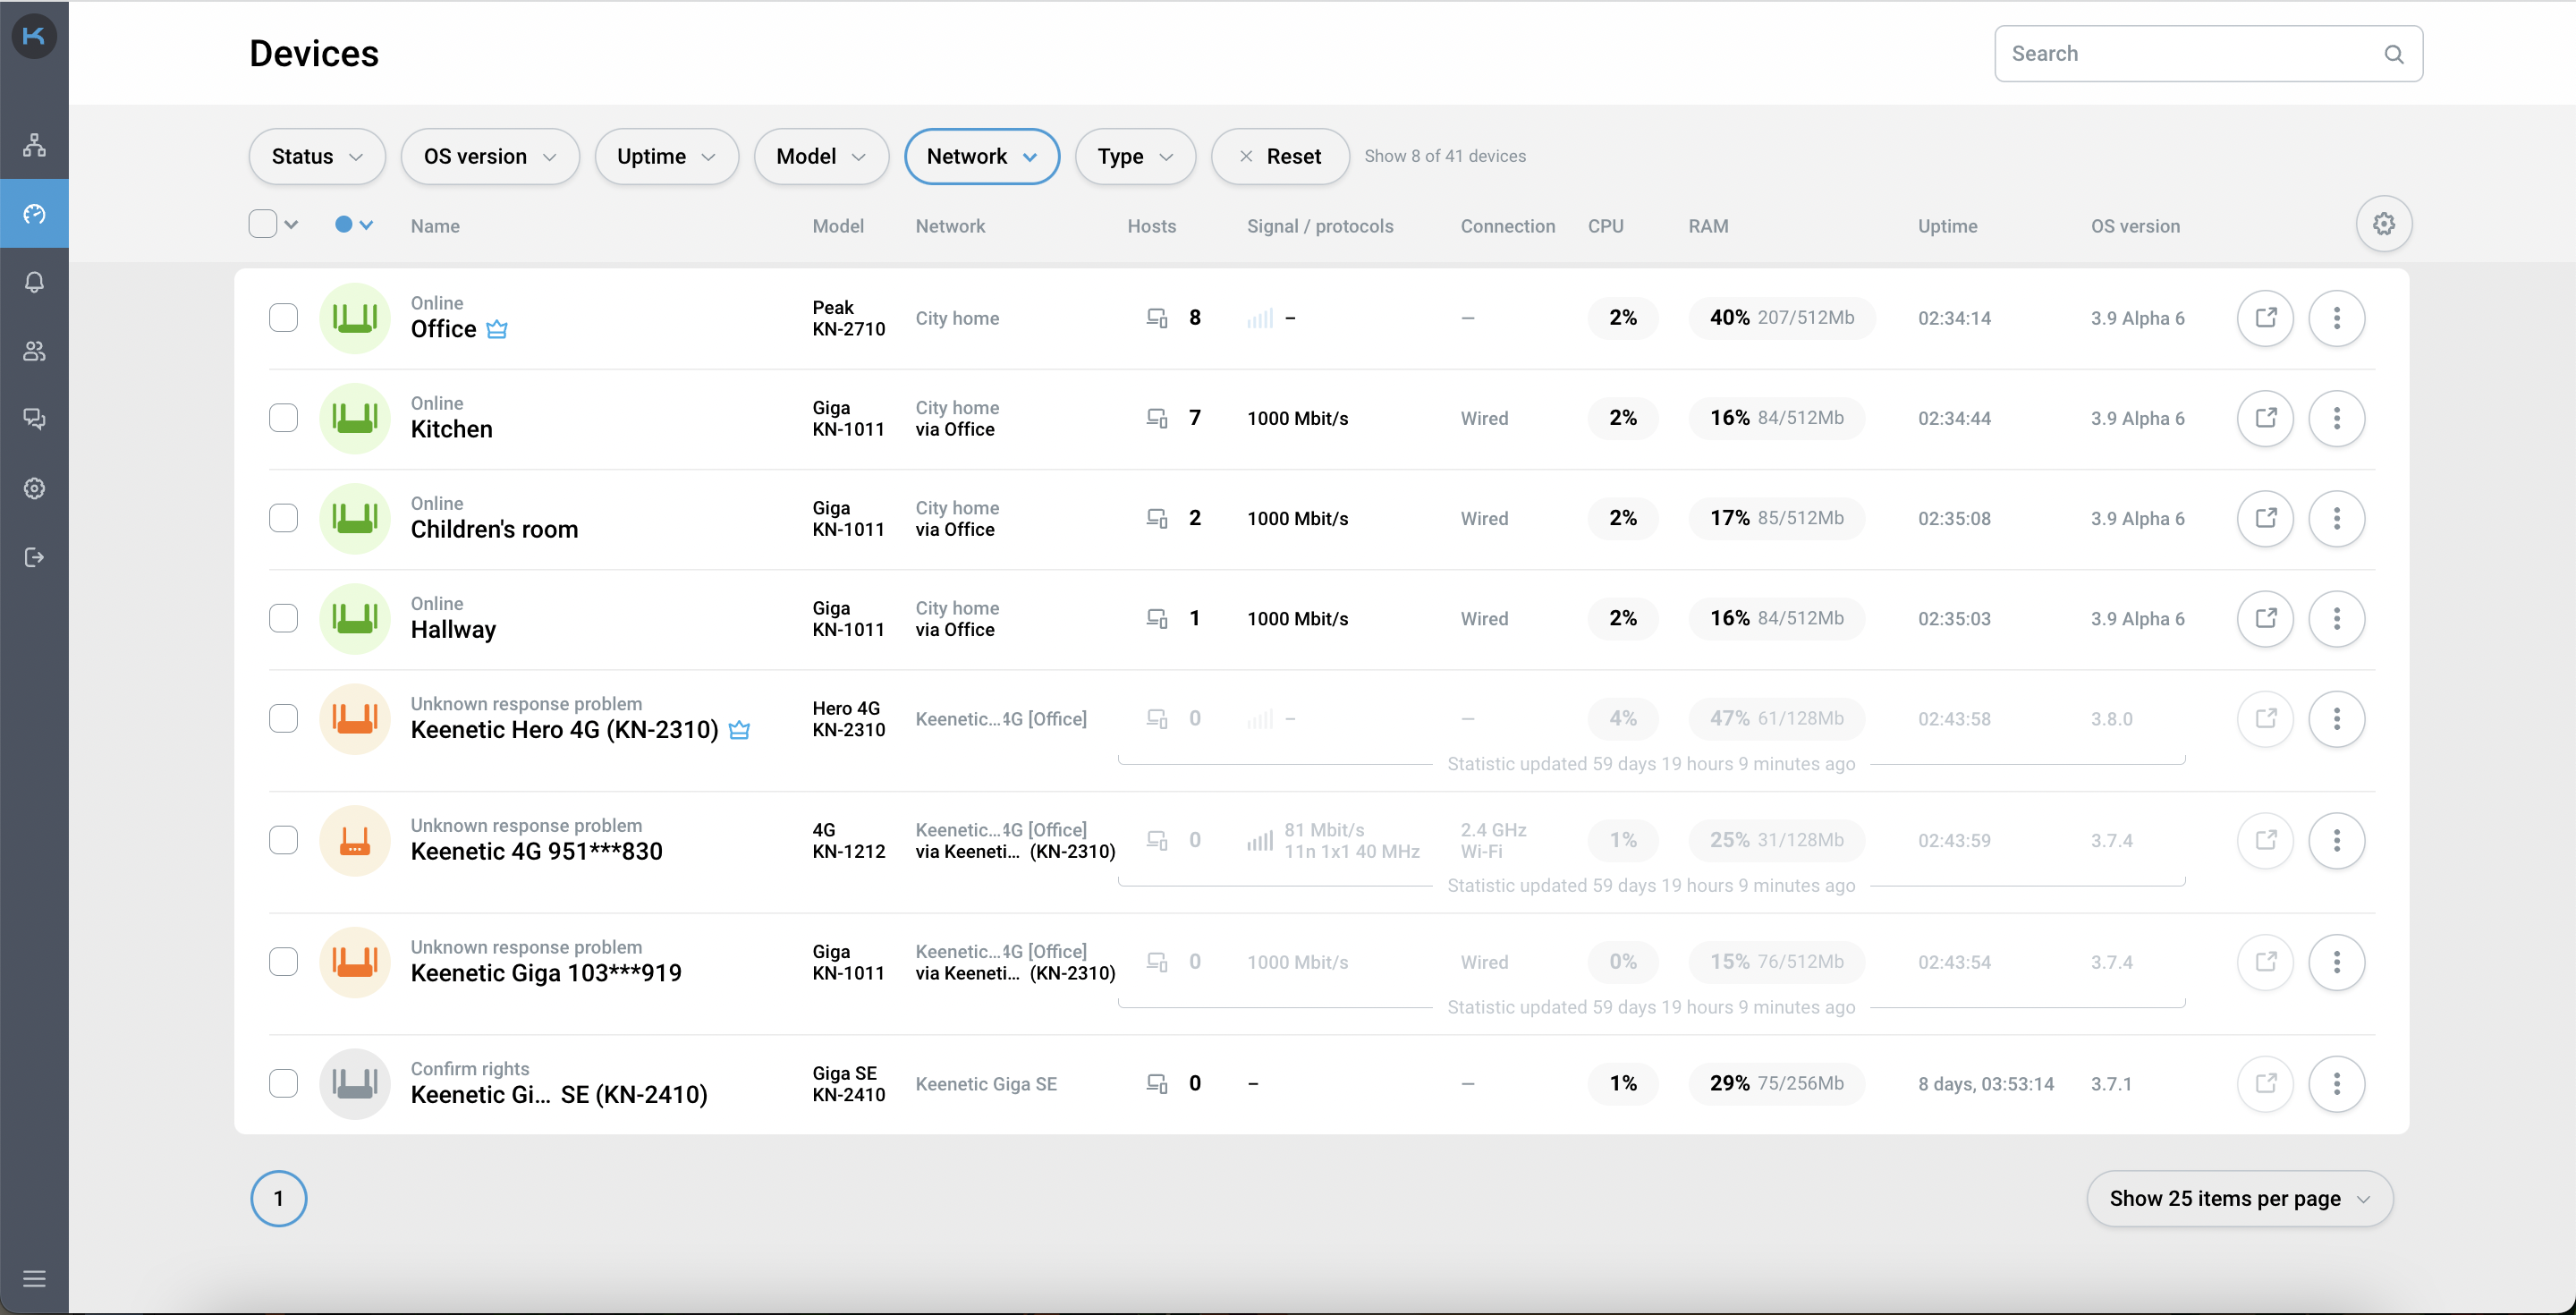Open more actions for Giga SE row
The width and height of the screenshot is (2576, 1315).
pos(2337,1083)
